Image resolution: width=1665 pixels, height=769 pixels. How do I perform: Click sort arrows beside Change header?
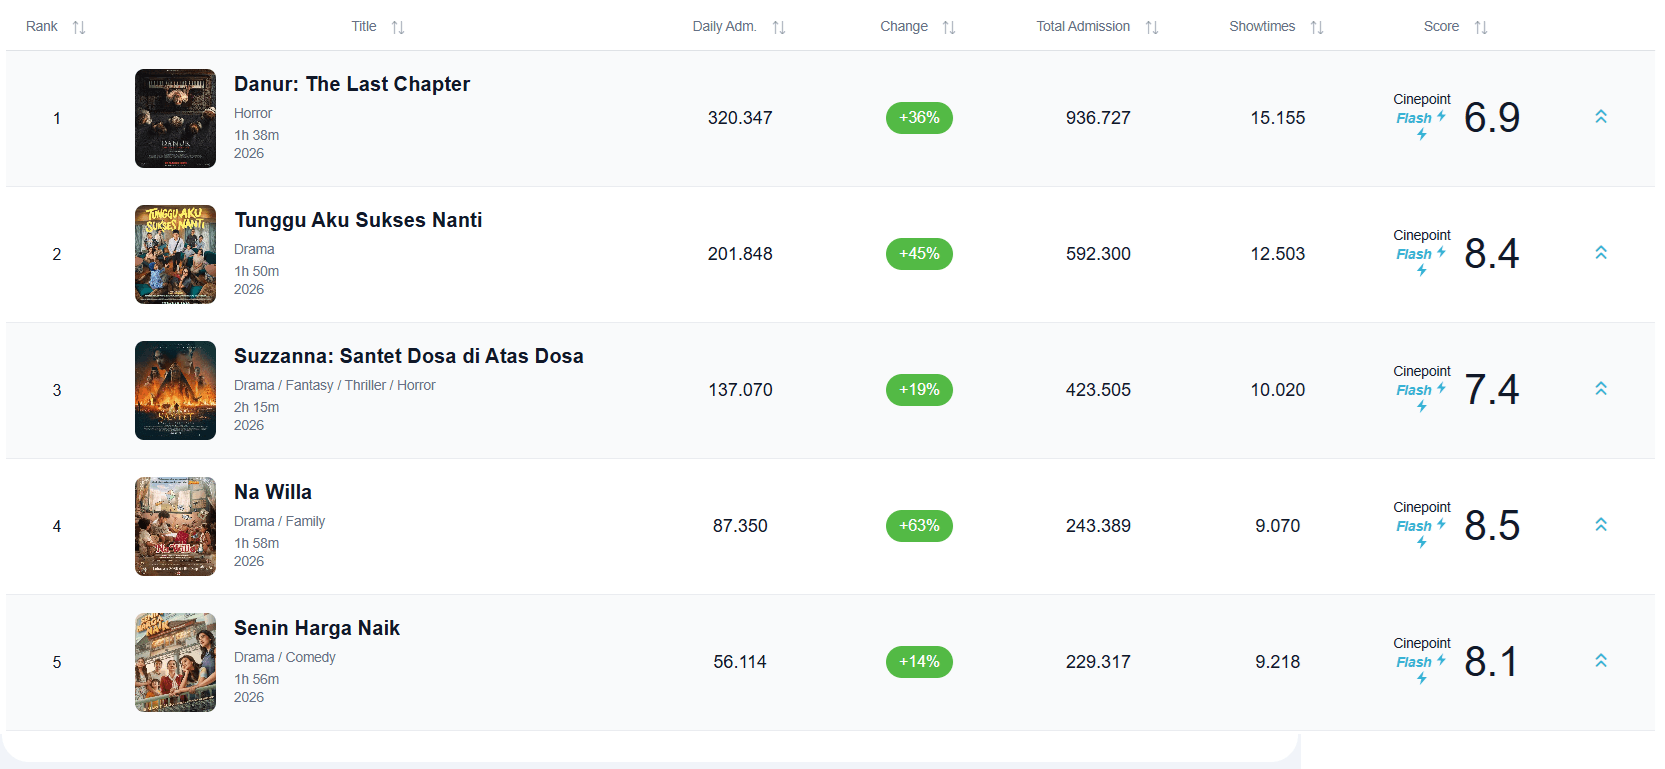tap(949, 27)
